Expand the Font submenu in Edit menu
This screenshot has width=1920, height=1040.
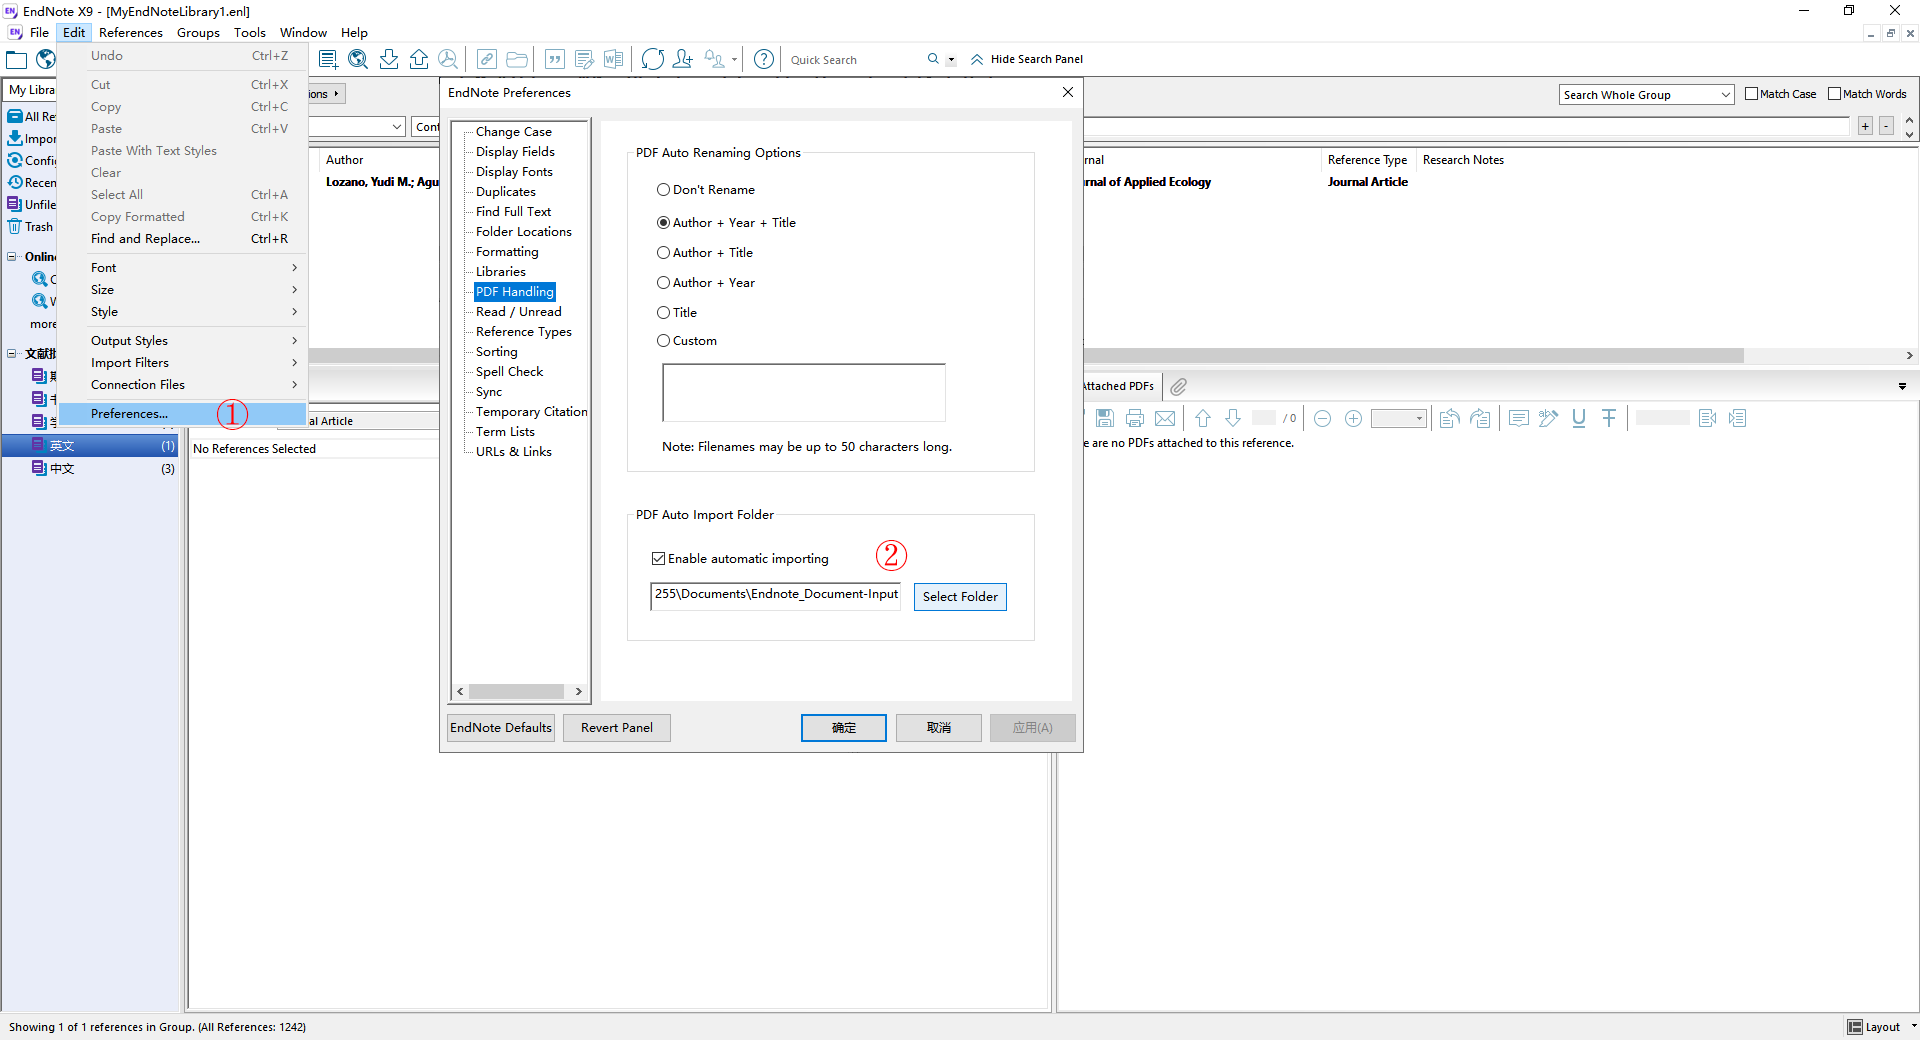point(182,268)
